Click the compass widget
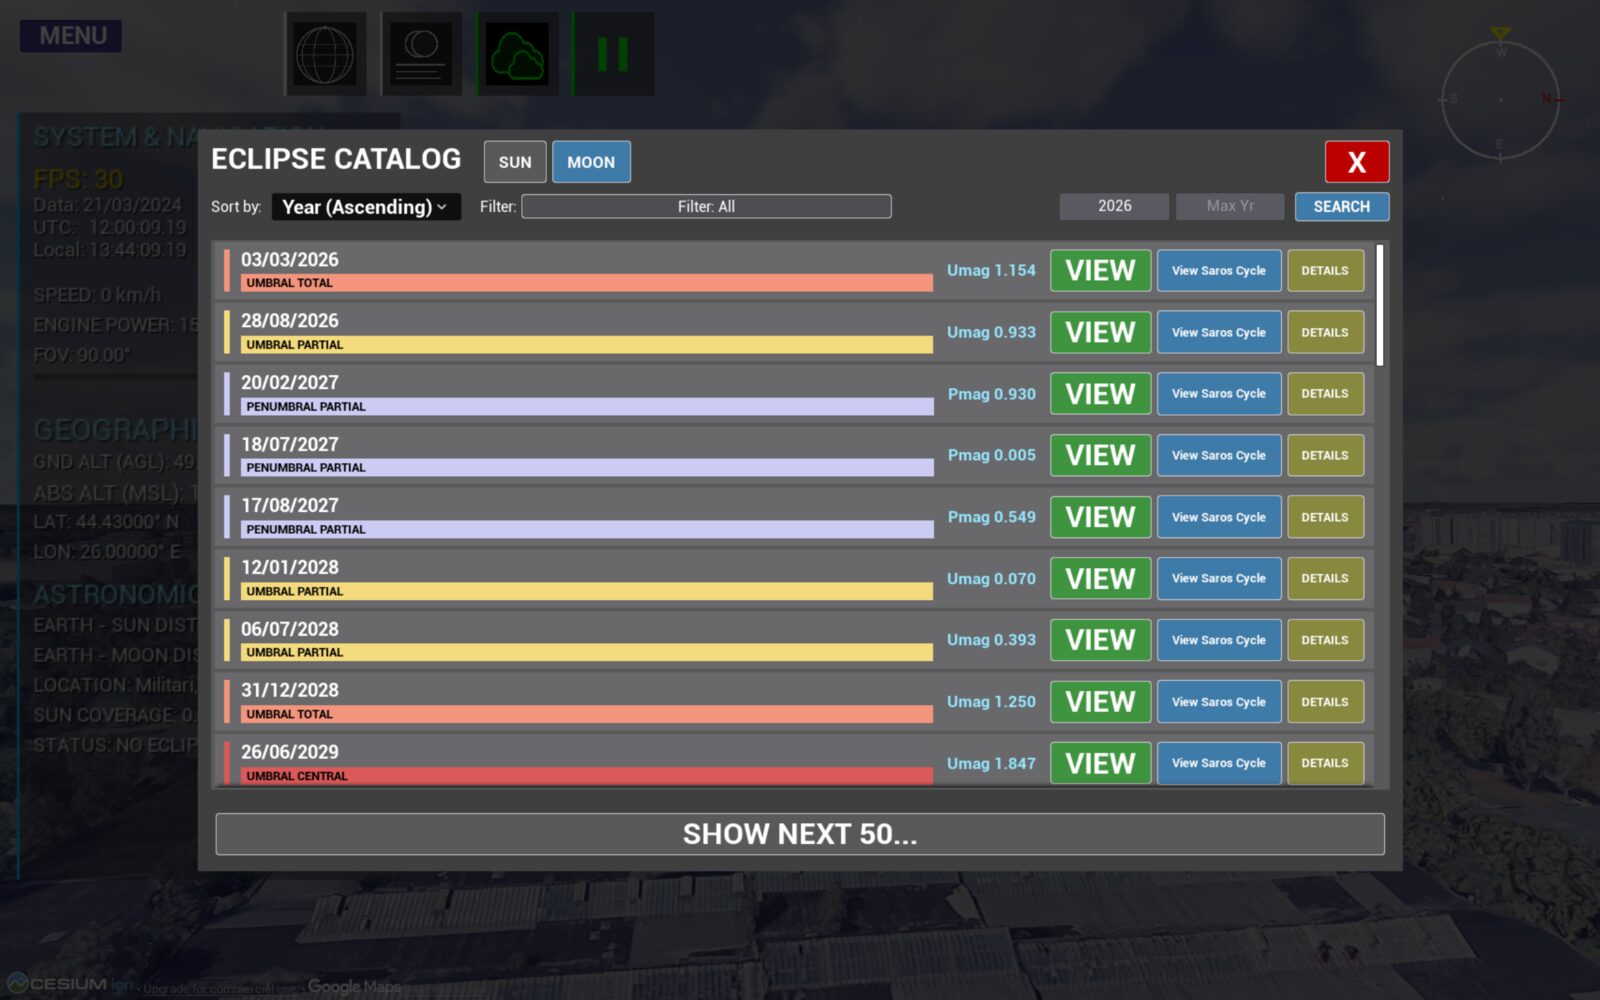The height and width of the screenshot is (1000, 1600). [1500, 98]
